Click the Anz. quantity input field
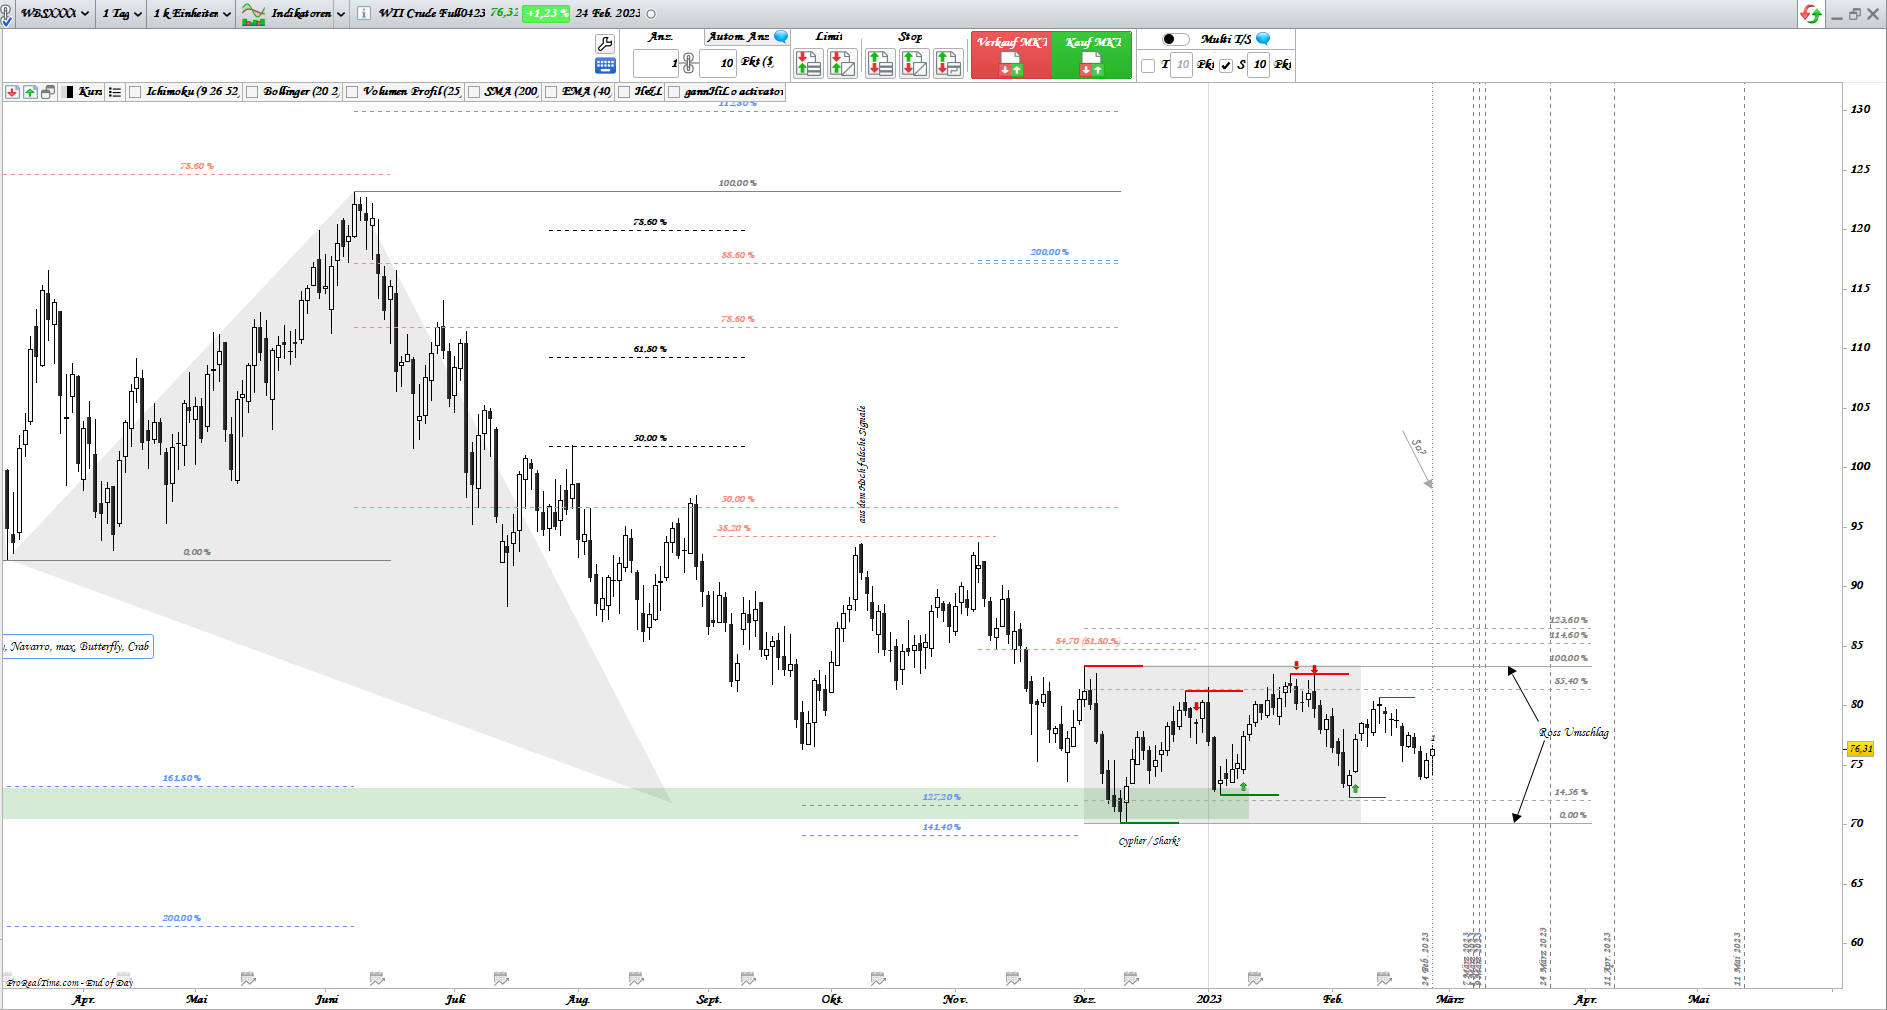 [656, 64]
